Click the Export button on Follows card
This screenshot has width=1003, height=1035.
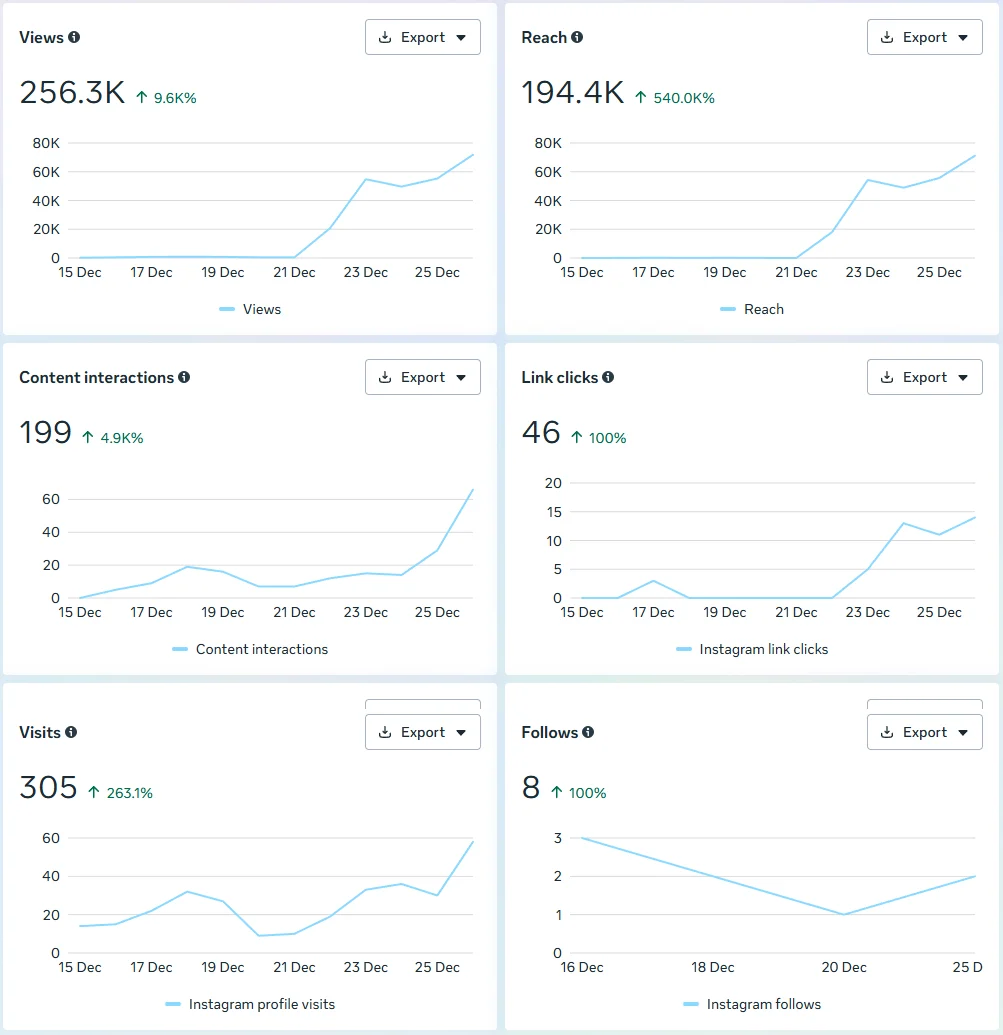tap(924, 731)
